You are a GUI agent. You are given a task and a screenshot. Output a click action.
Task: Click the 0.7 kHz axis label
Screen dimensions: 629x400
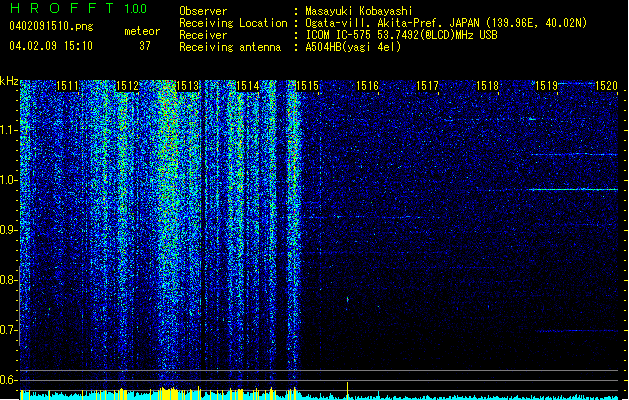pyautogui.click(x=9, y=330)
